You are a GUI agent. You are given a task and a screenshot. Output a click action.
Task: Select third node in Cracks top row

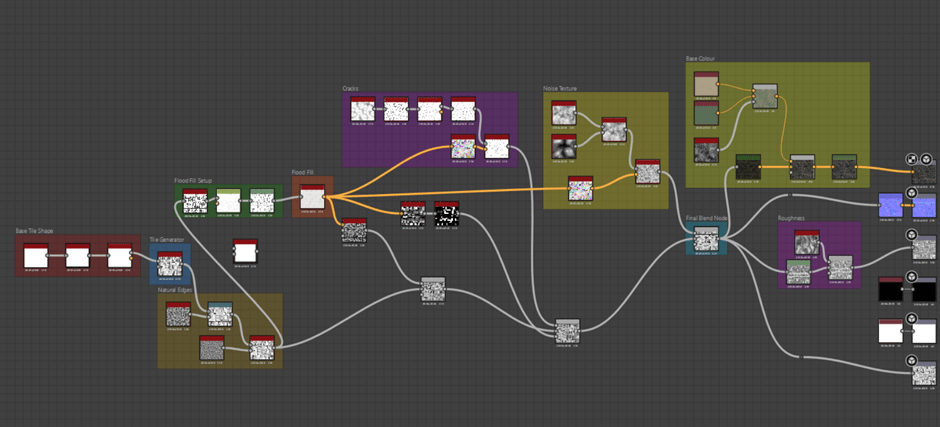(x=430, y=109)
